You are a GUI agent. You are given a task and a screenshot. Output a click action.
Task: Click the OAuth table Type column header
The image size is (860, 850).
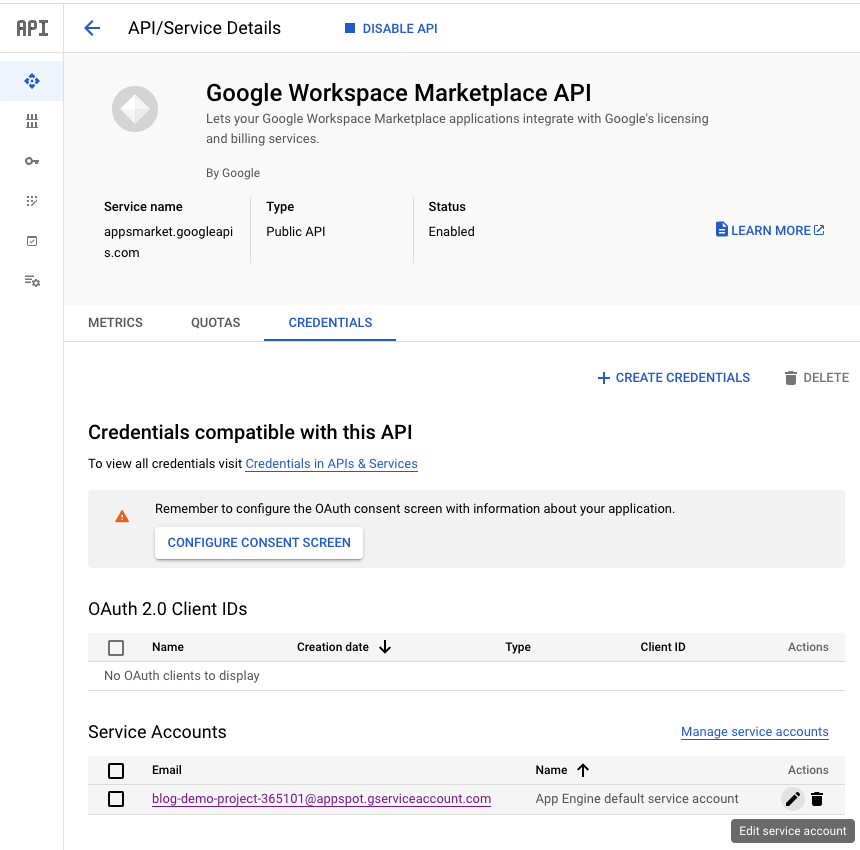518,647
